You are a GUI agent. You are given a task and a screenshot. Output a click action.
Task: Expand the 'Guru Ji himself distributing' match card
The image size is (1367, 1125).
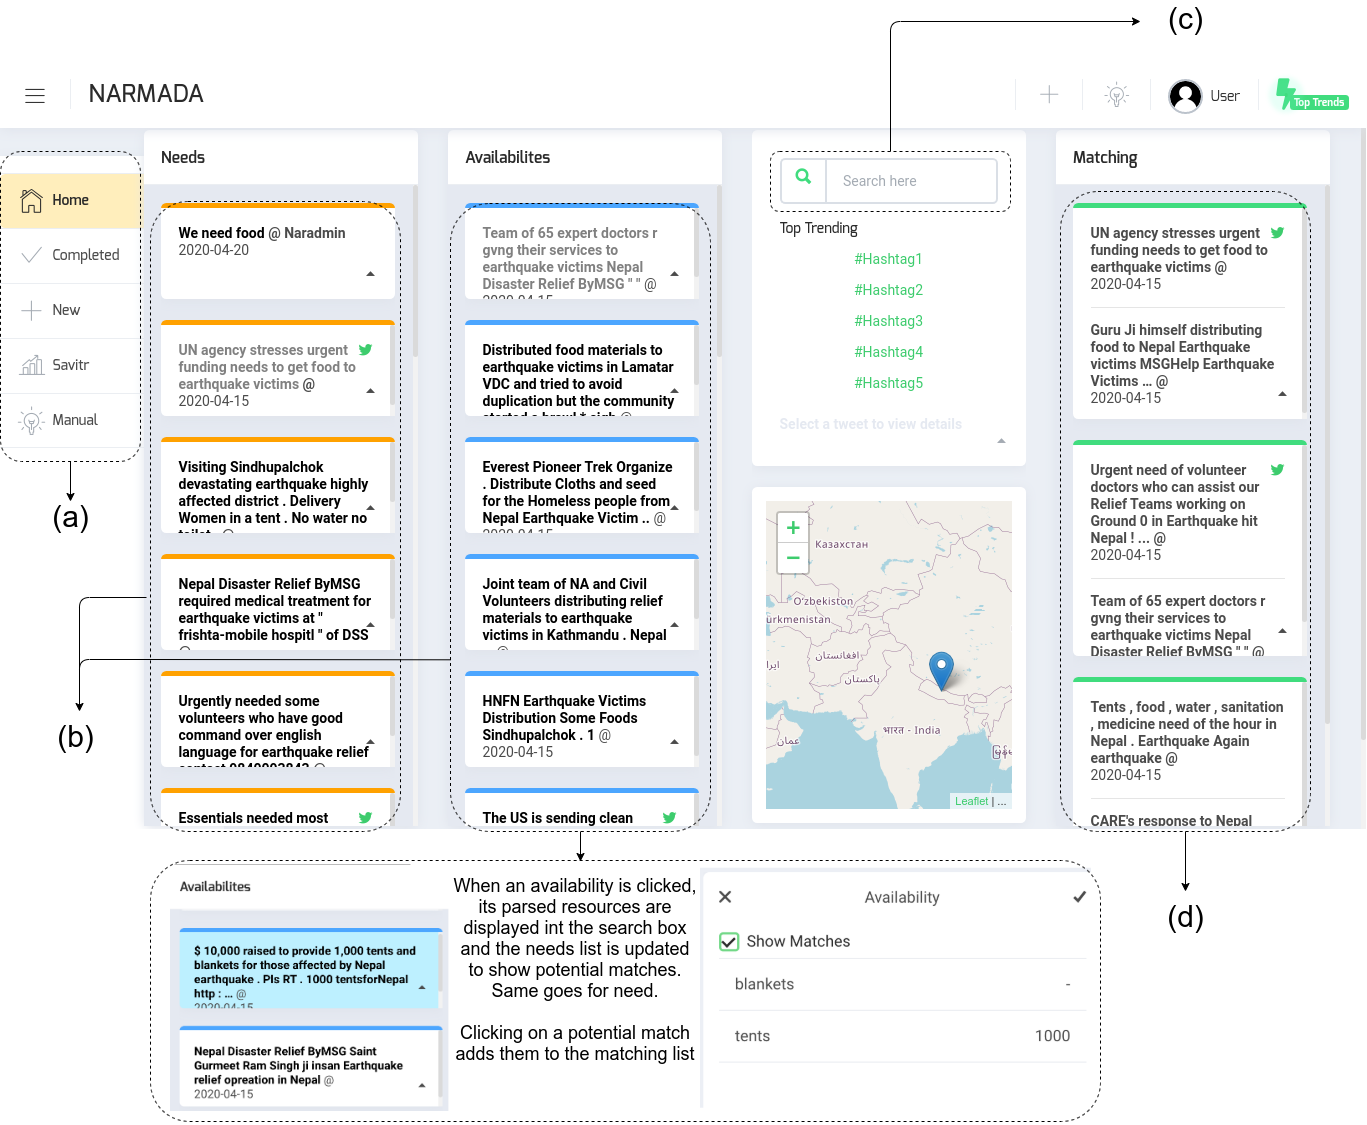(x=1282, y=394)
